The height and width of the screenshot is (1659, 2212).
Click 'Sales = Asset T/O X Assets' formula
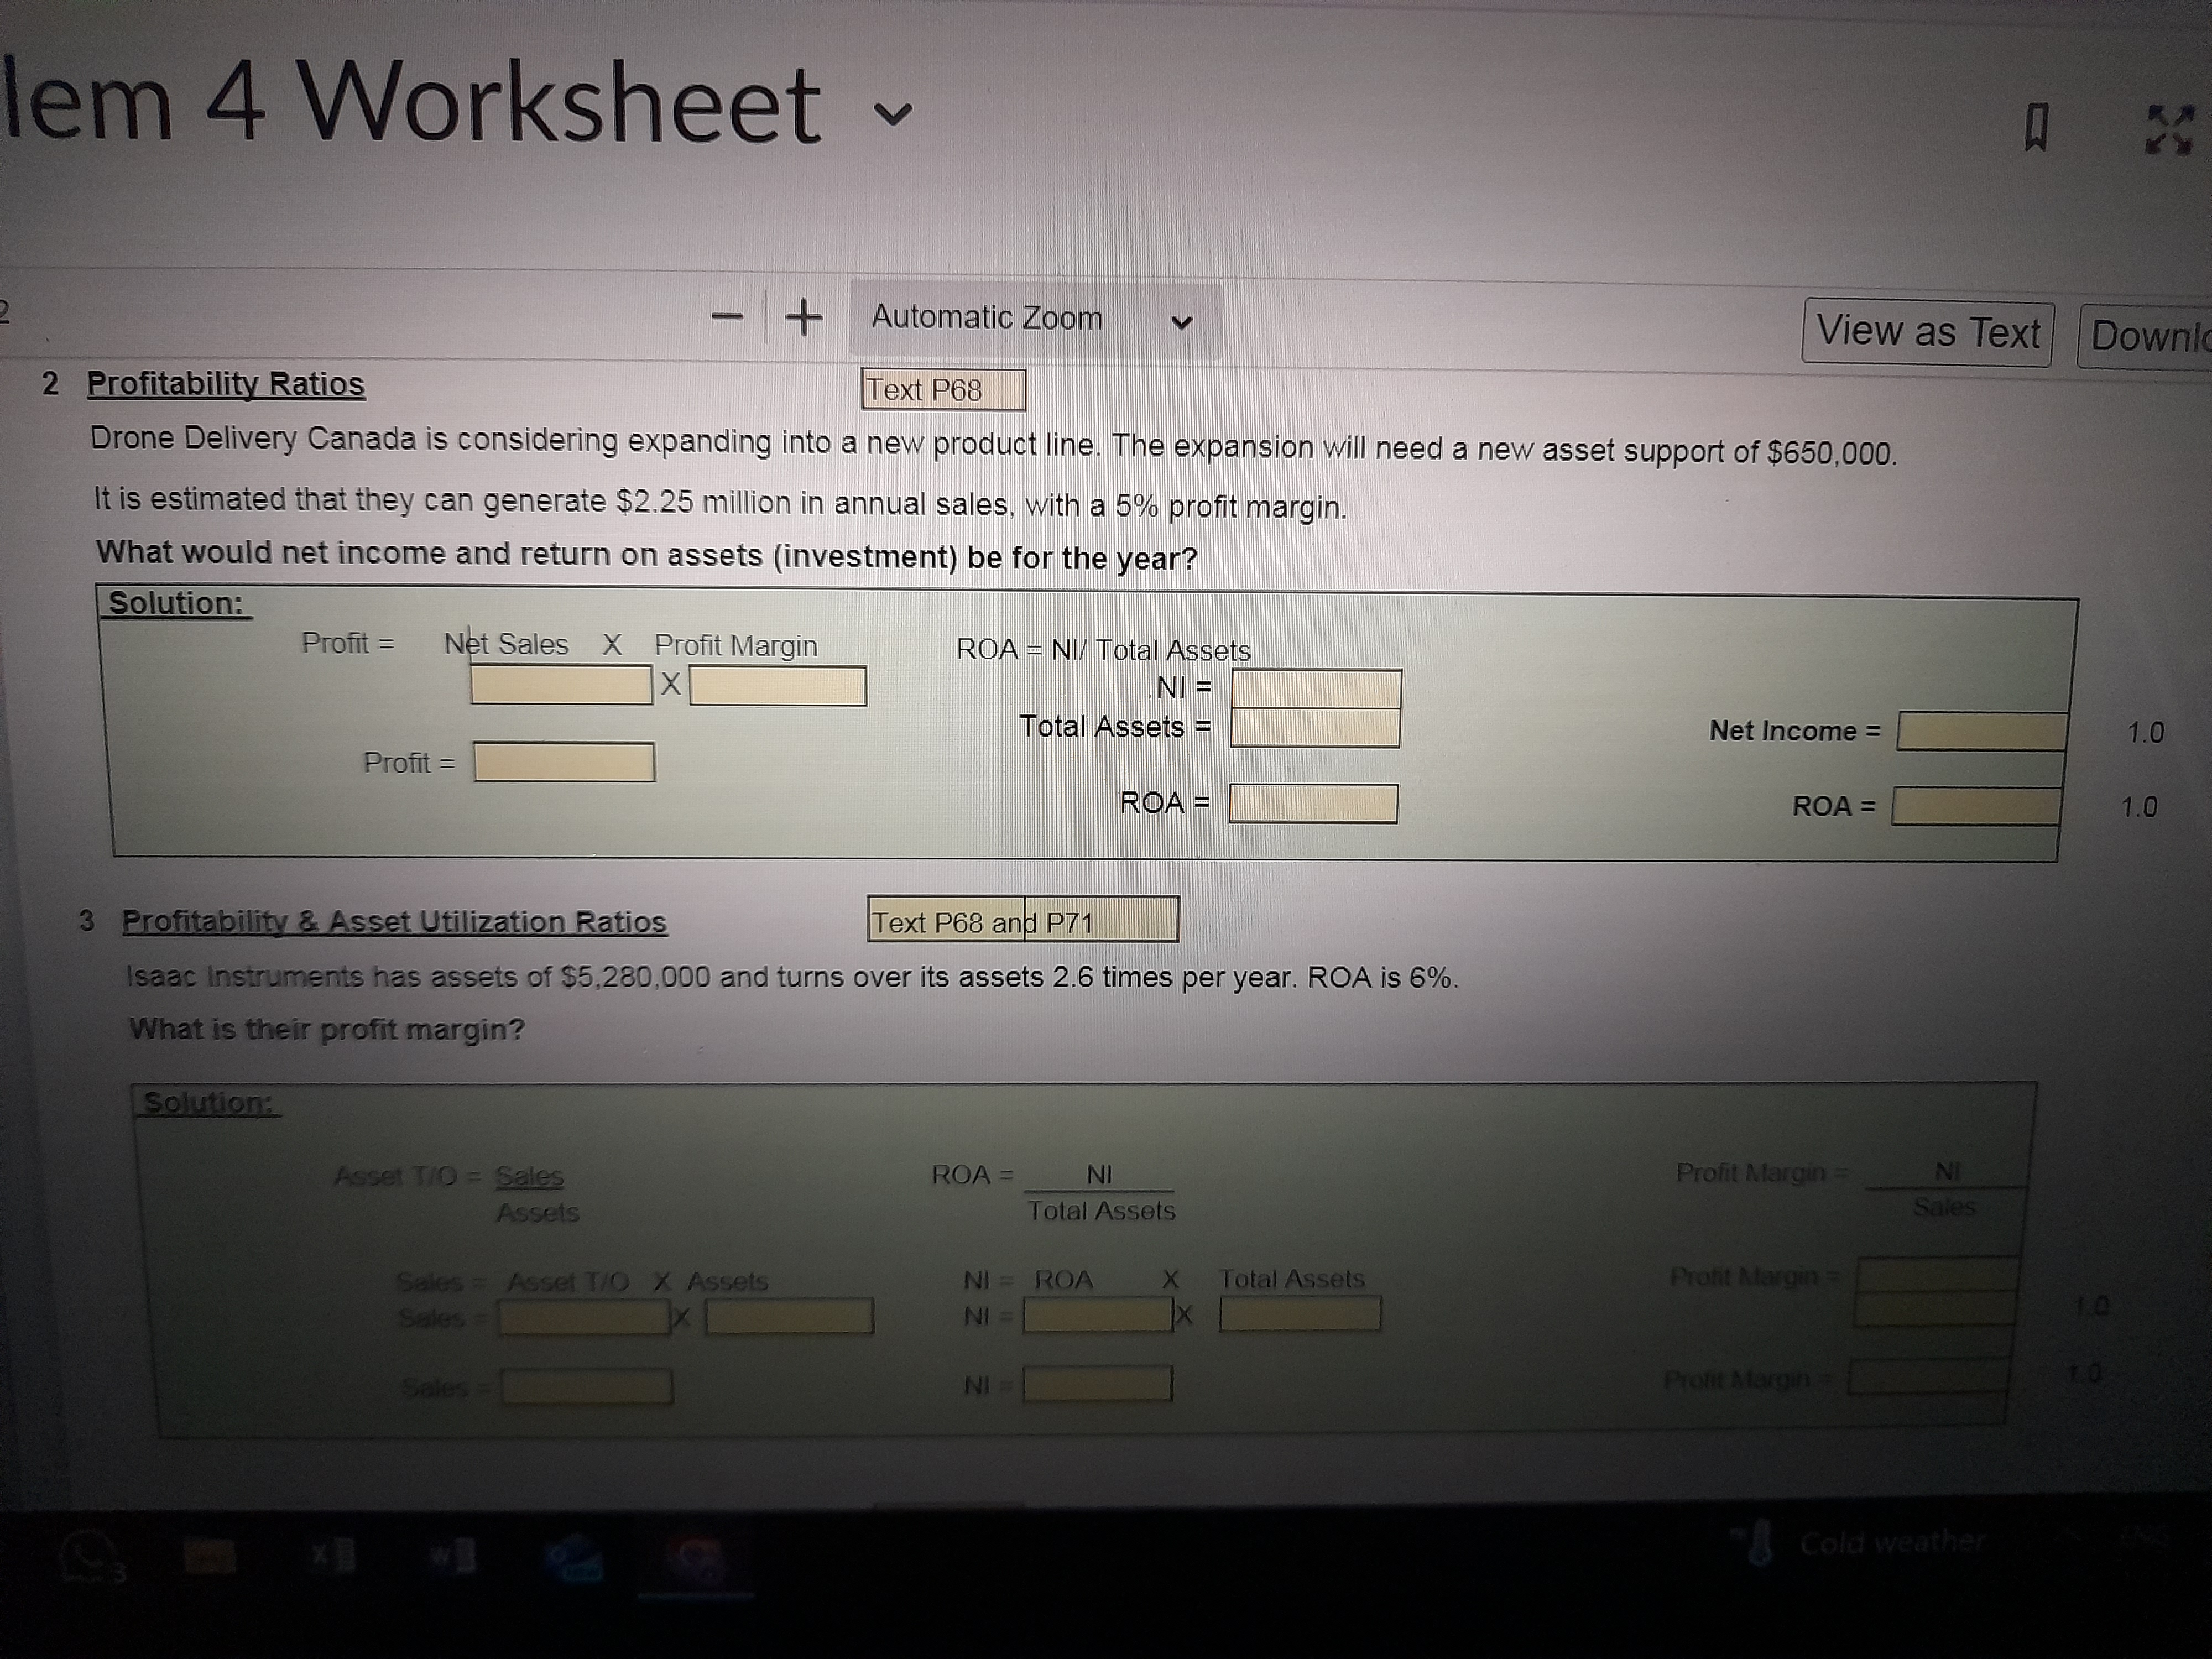(583, 1281)
